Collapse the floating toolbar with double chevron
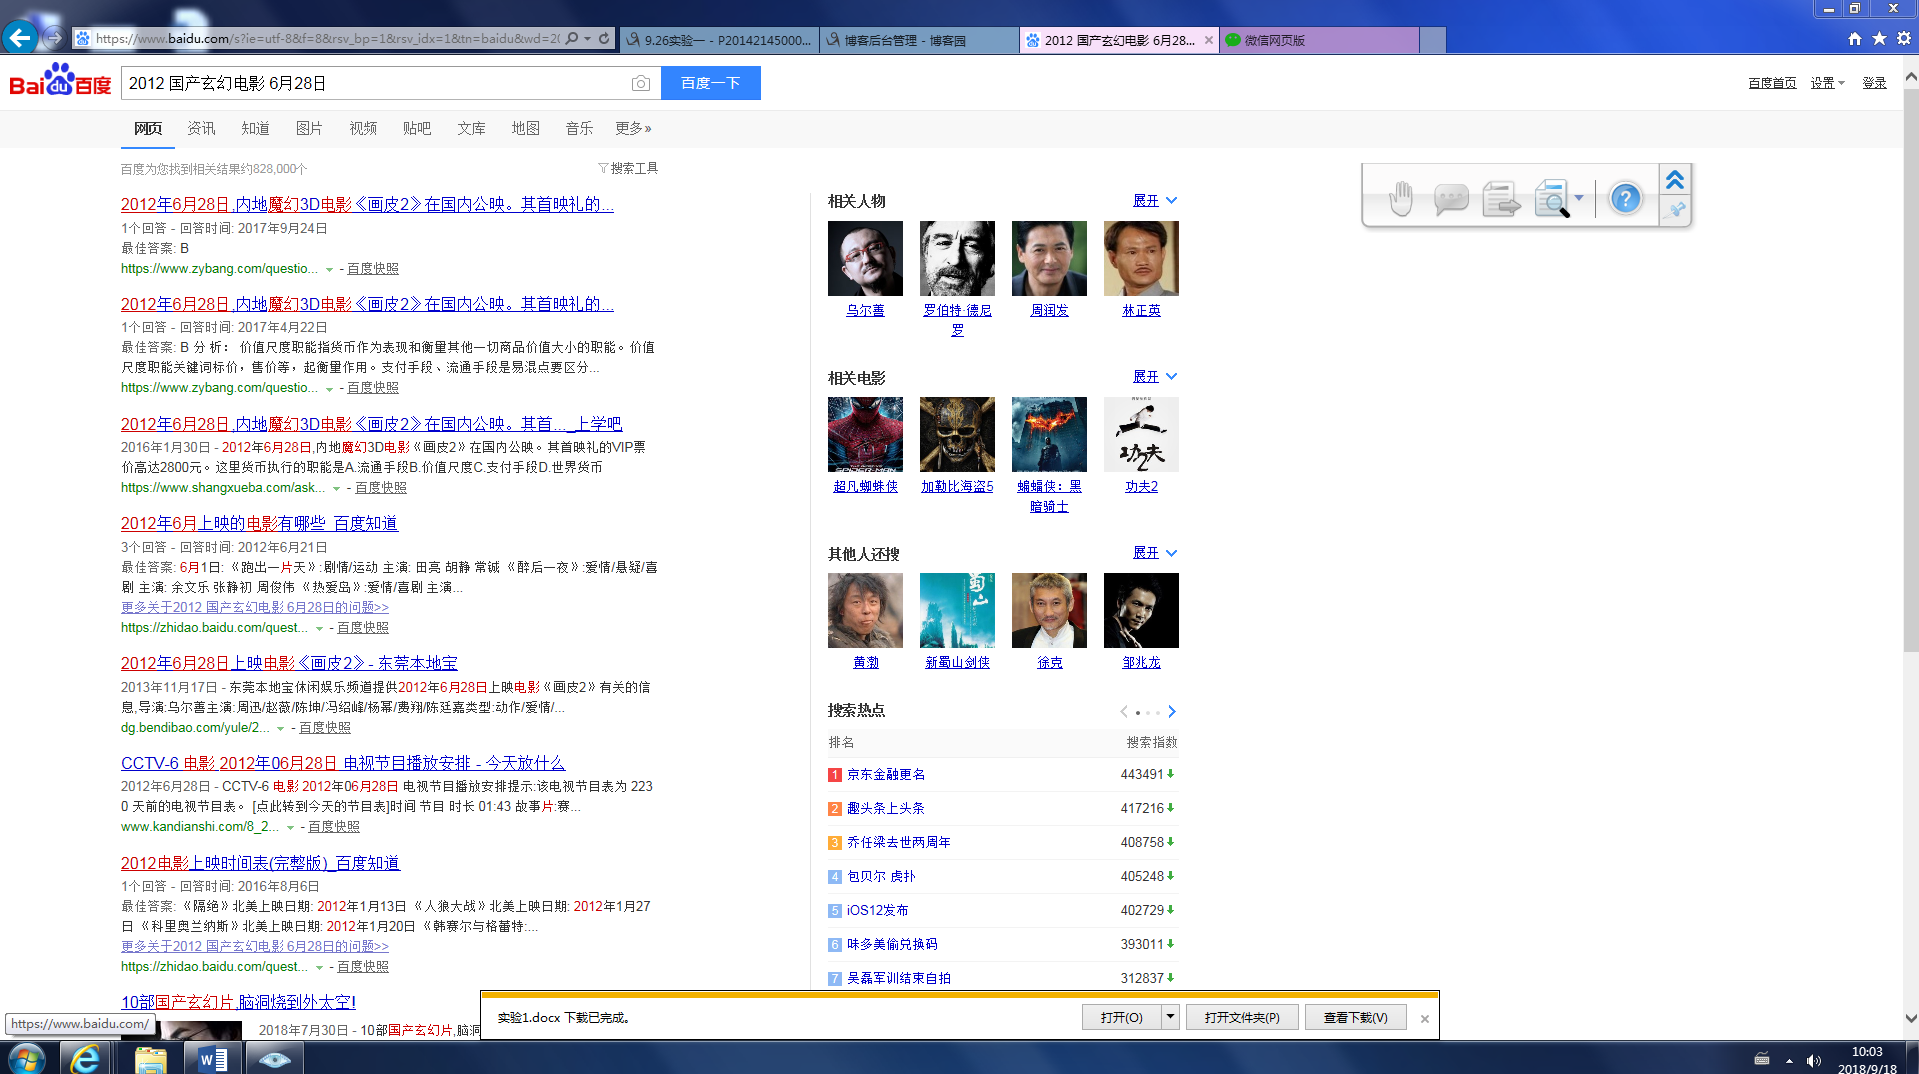The image size is (1919, 1074). (x=1675, y=180)
